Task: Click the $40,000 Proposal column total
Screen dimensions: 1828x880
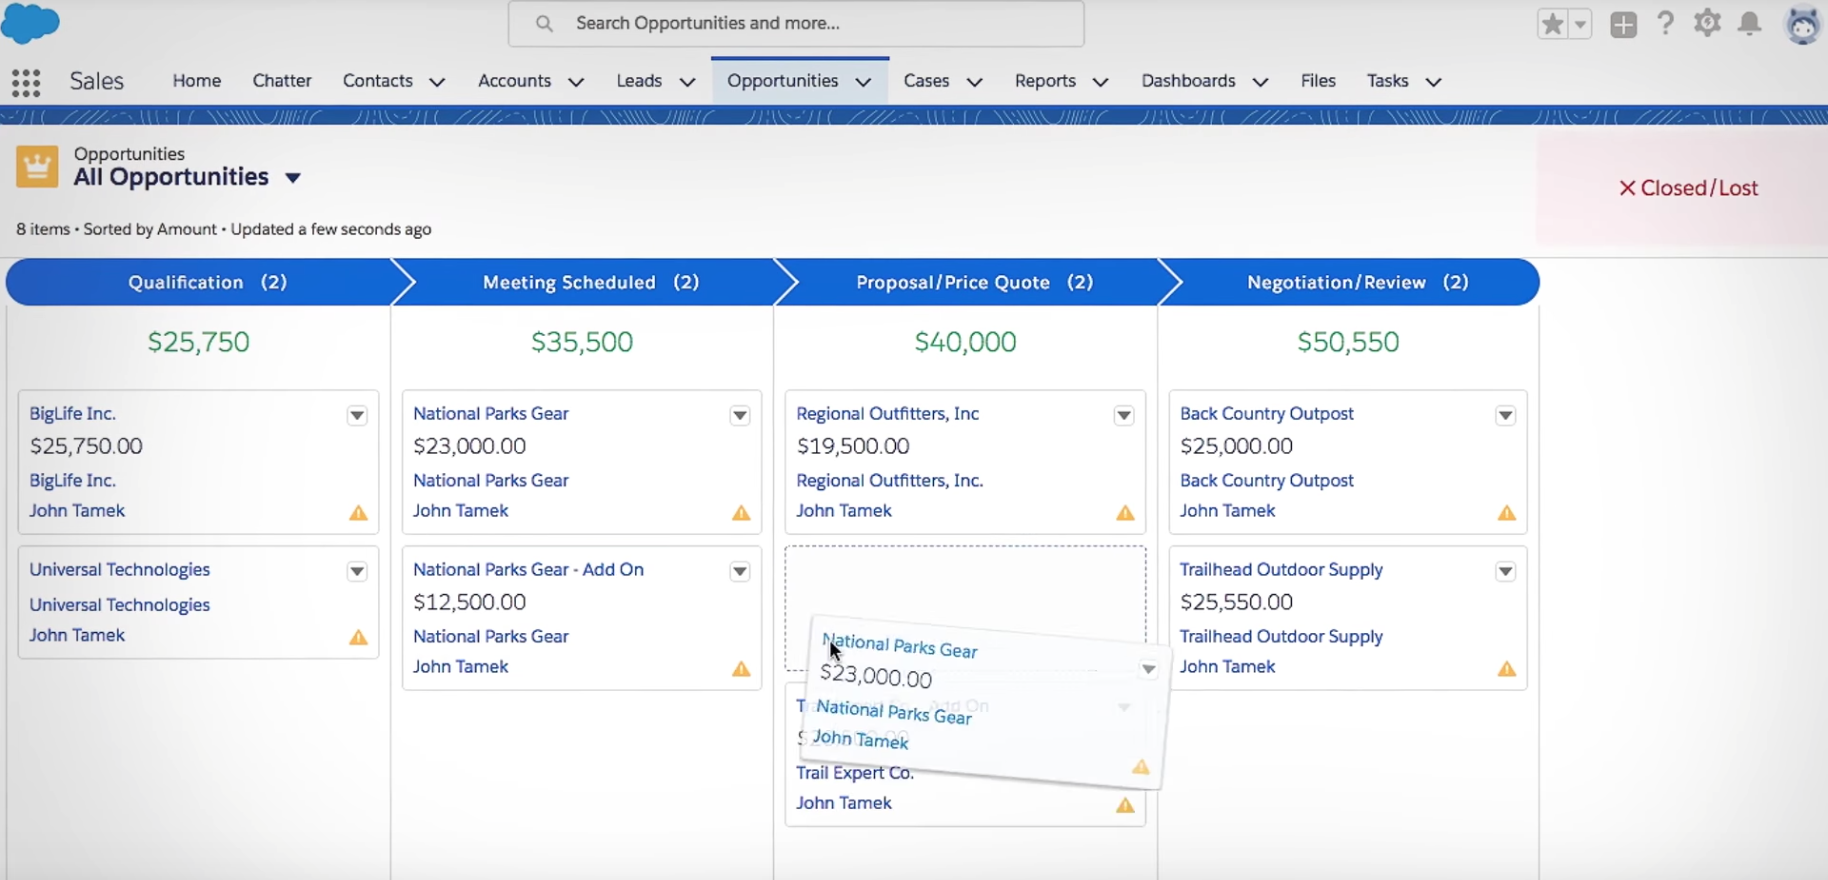Action: point(965,342)
